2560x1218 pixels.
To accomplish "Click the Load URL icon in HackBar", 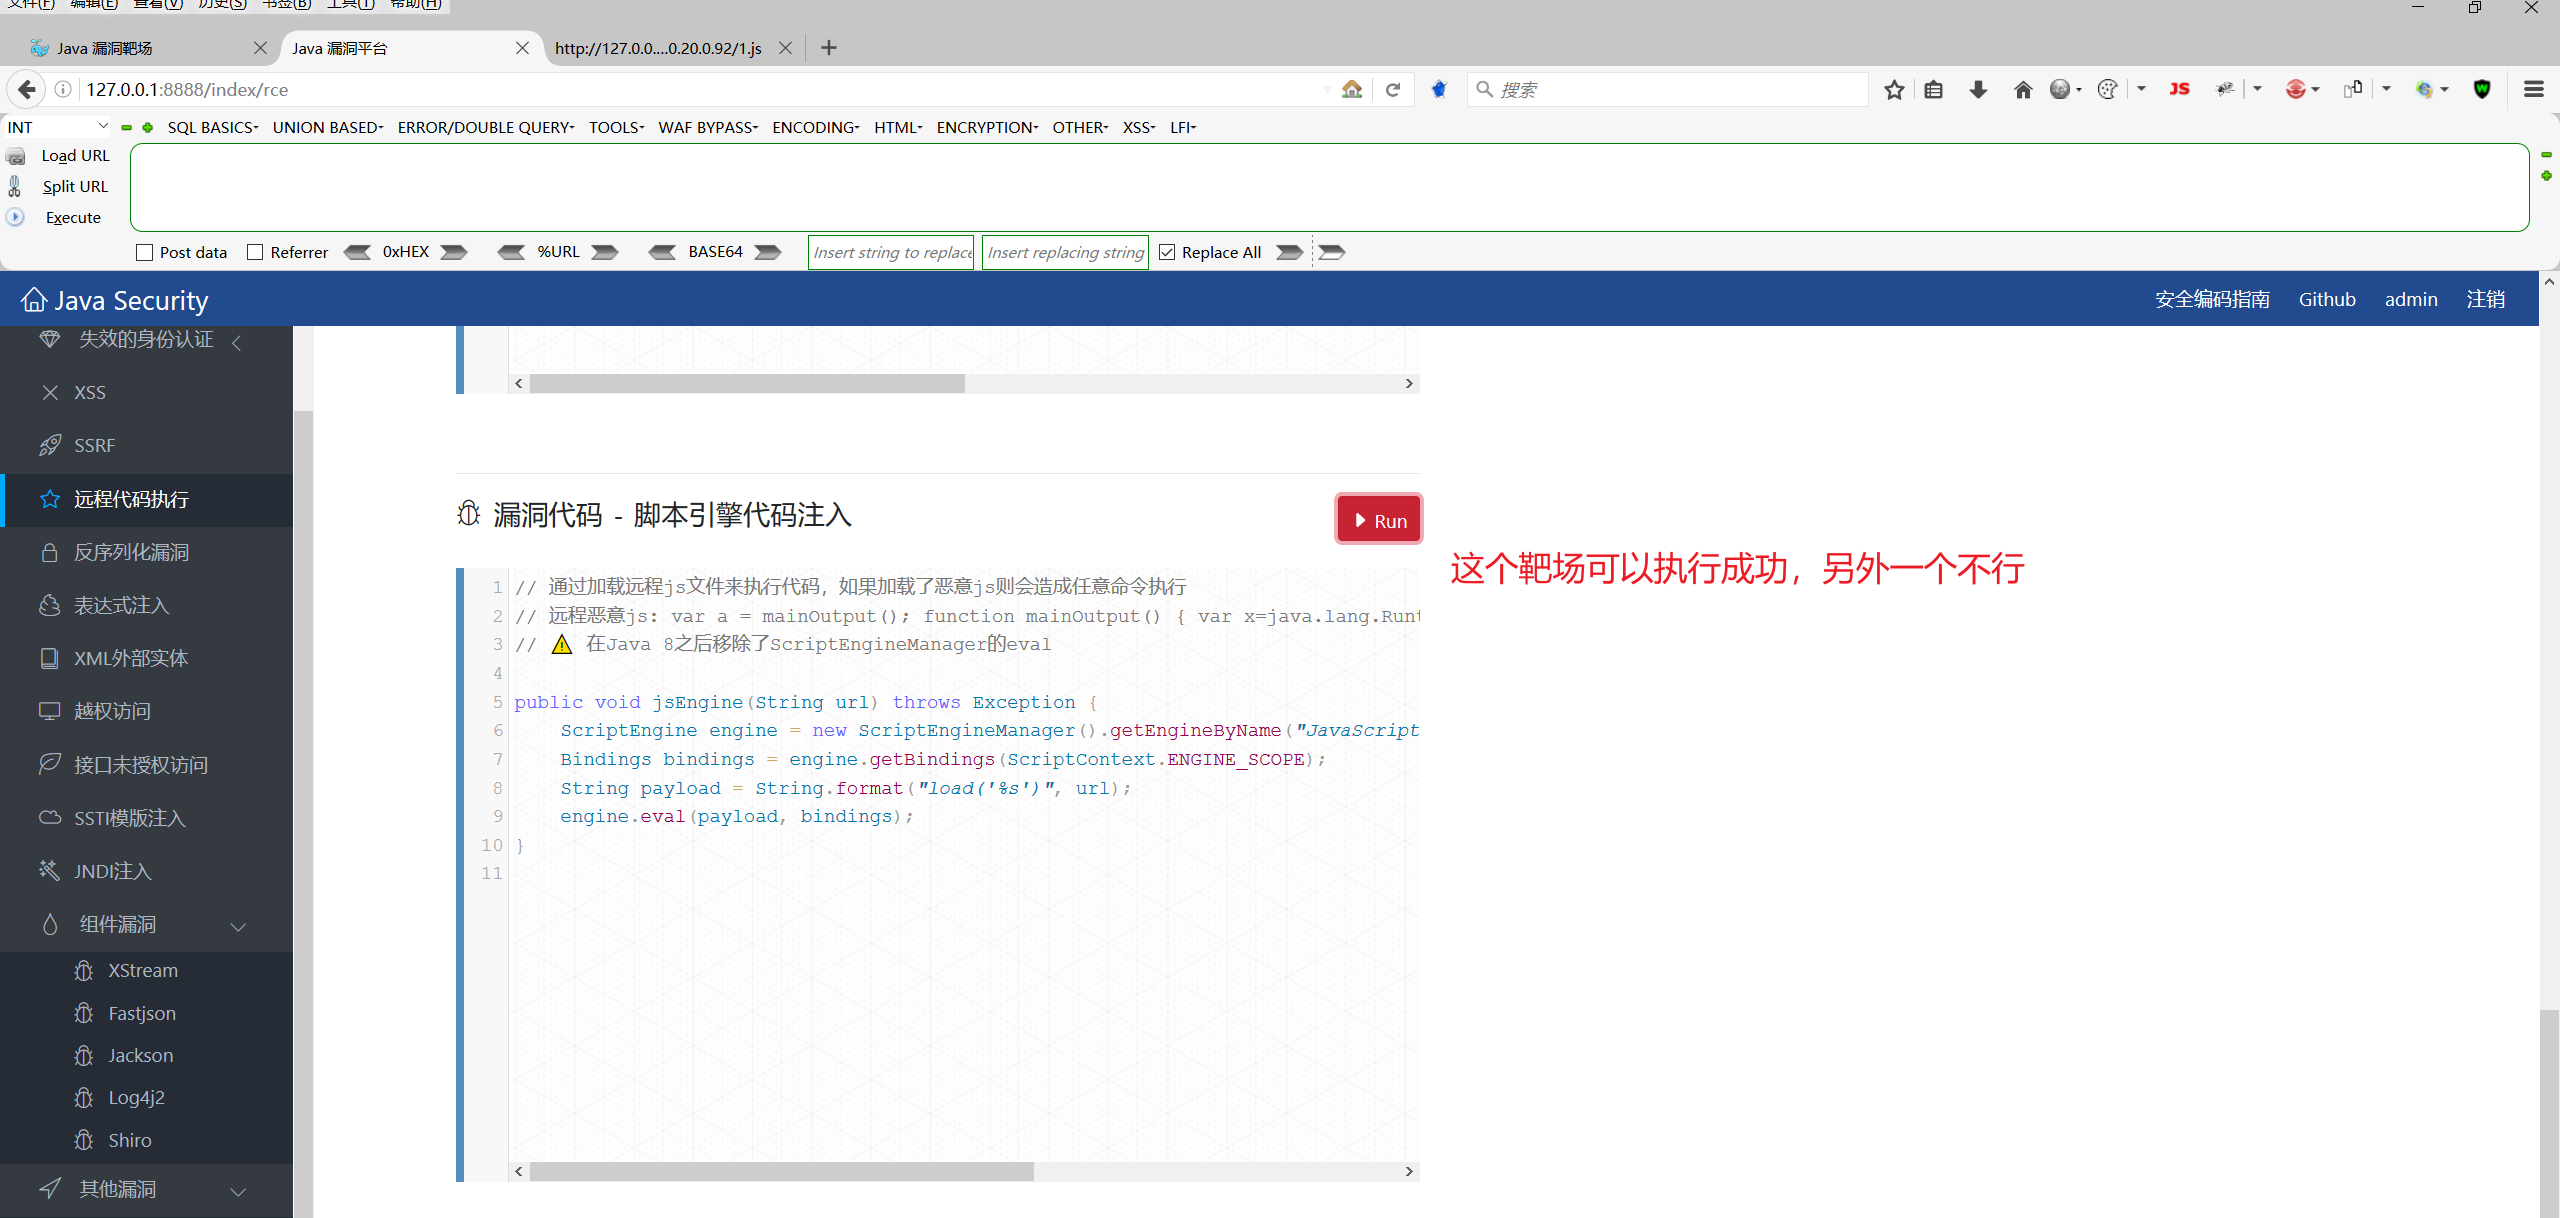I will click(16, 156).
